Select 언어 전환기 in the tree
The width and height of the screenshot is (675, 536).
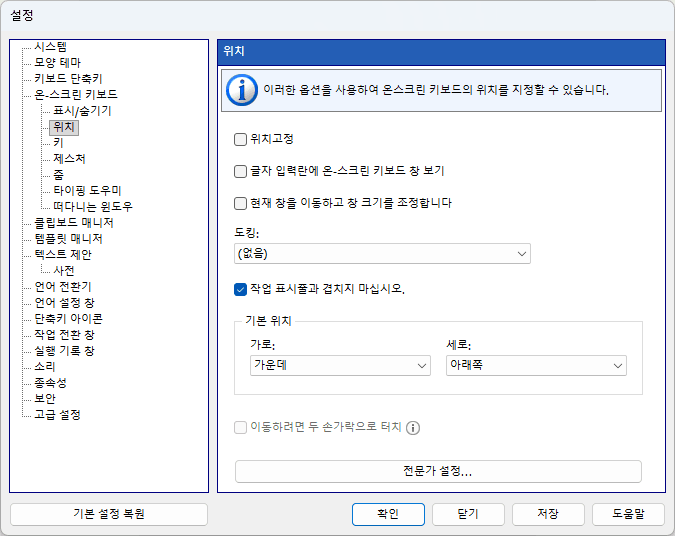(x=63, y=287)
